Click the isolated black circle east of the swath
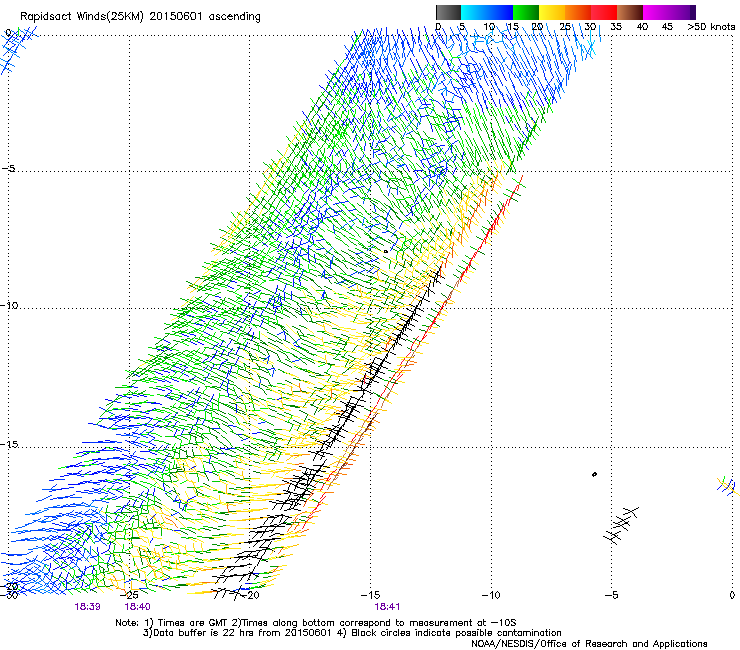The image size is (740, 650). pyautogui.click(x=594, y=474)
